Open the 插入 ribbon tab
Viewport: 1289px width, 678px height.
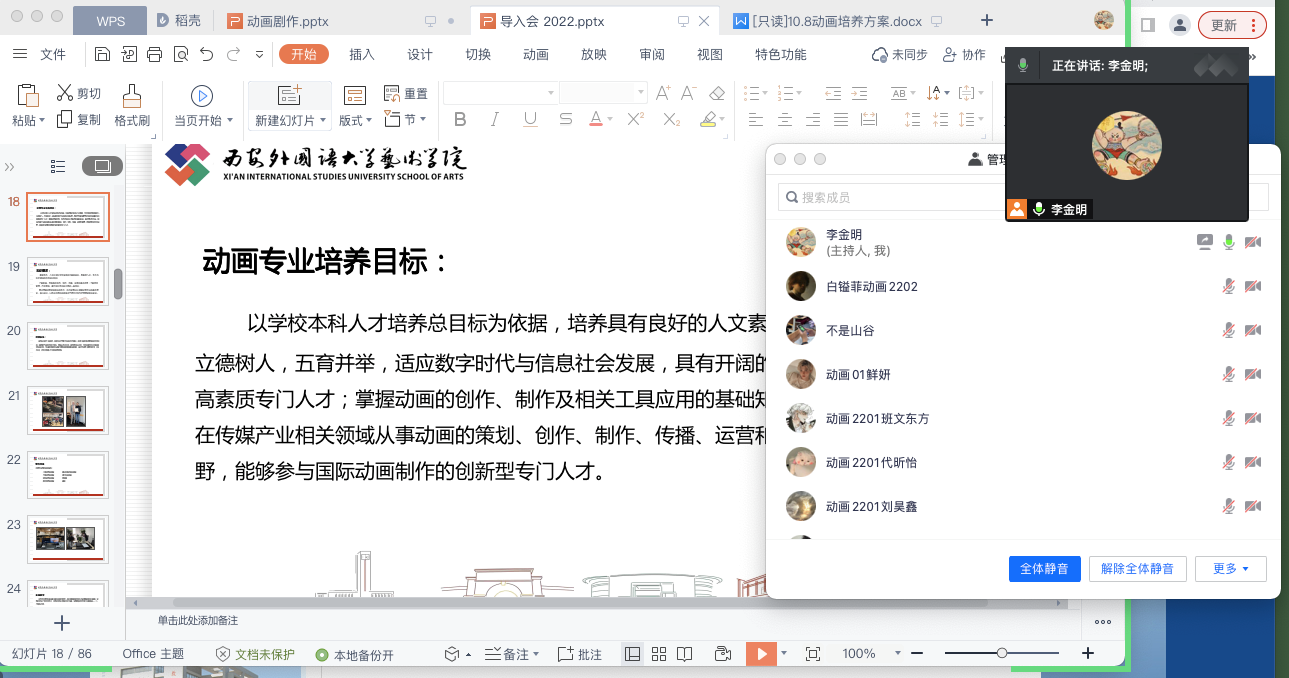coord(362,55)
